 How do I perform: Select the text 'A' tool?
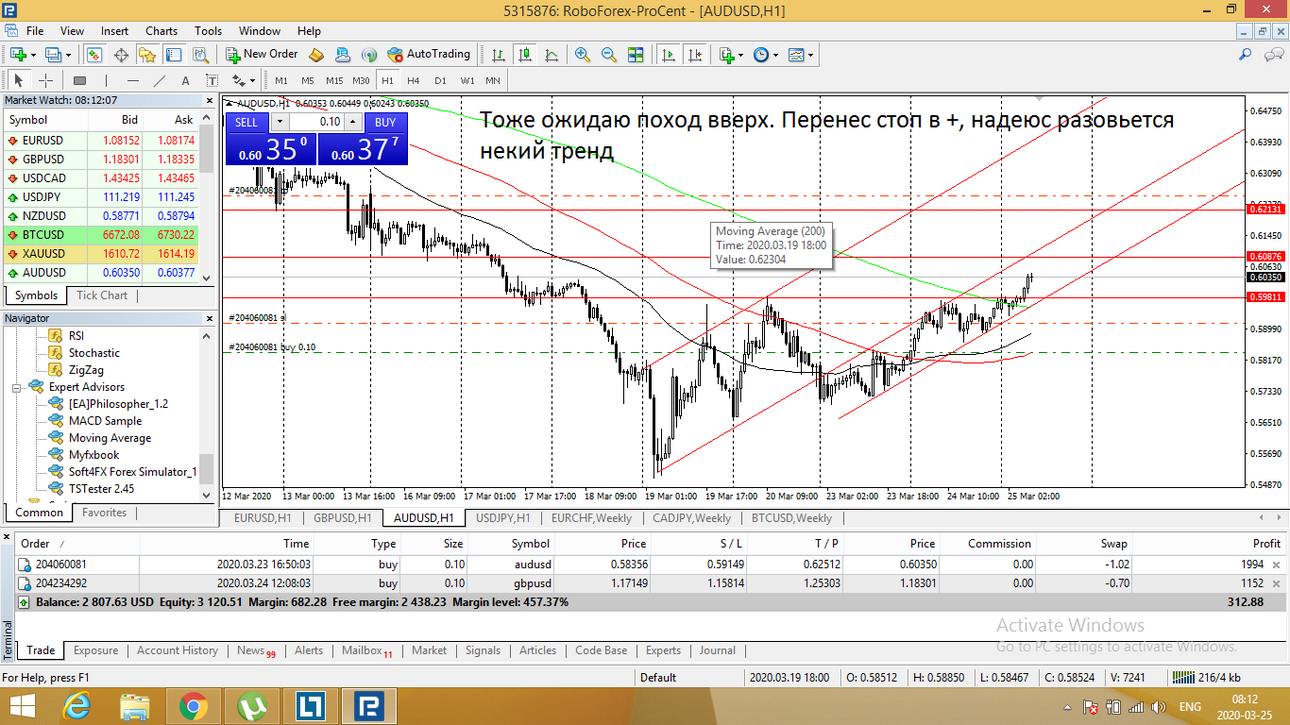pyautogui.click(x=185, y=80)
